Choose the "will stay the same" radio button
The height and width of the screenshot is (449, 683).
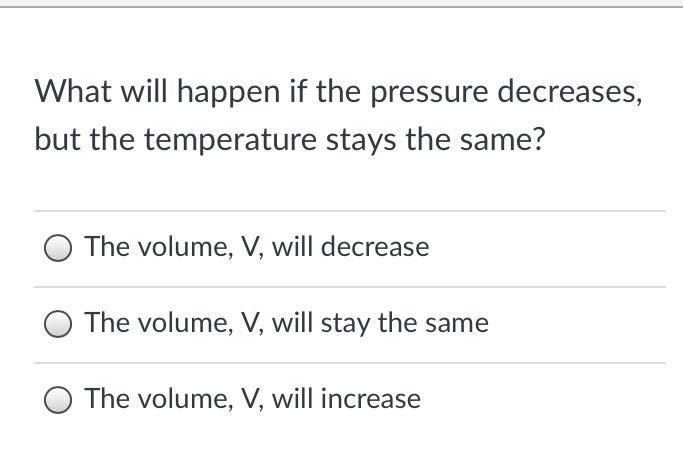pos(59,324)
